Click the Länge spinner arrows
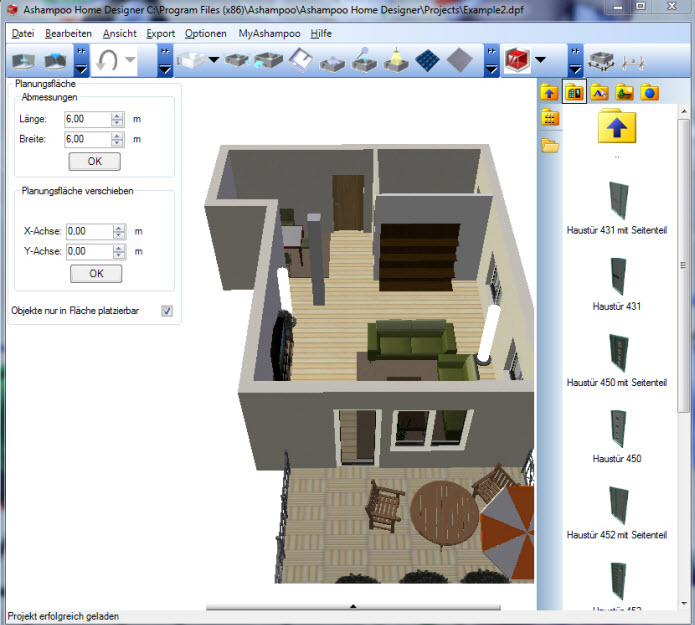 point(117,119)
